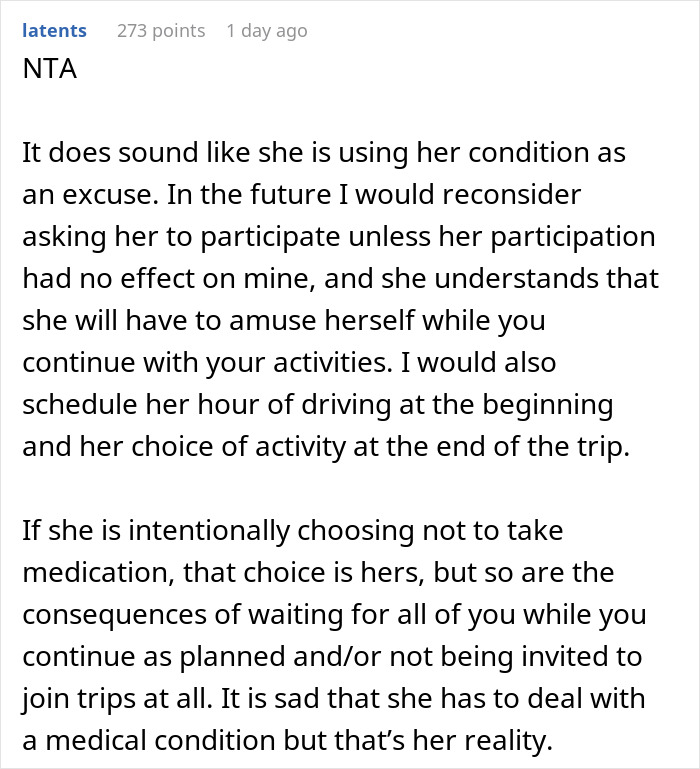Image resolution: width=700 pixels, height=769 pixels.
Task: Click the line 'continue as planned and/or'
Action: click(330, 656)
